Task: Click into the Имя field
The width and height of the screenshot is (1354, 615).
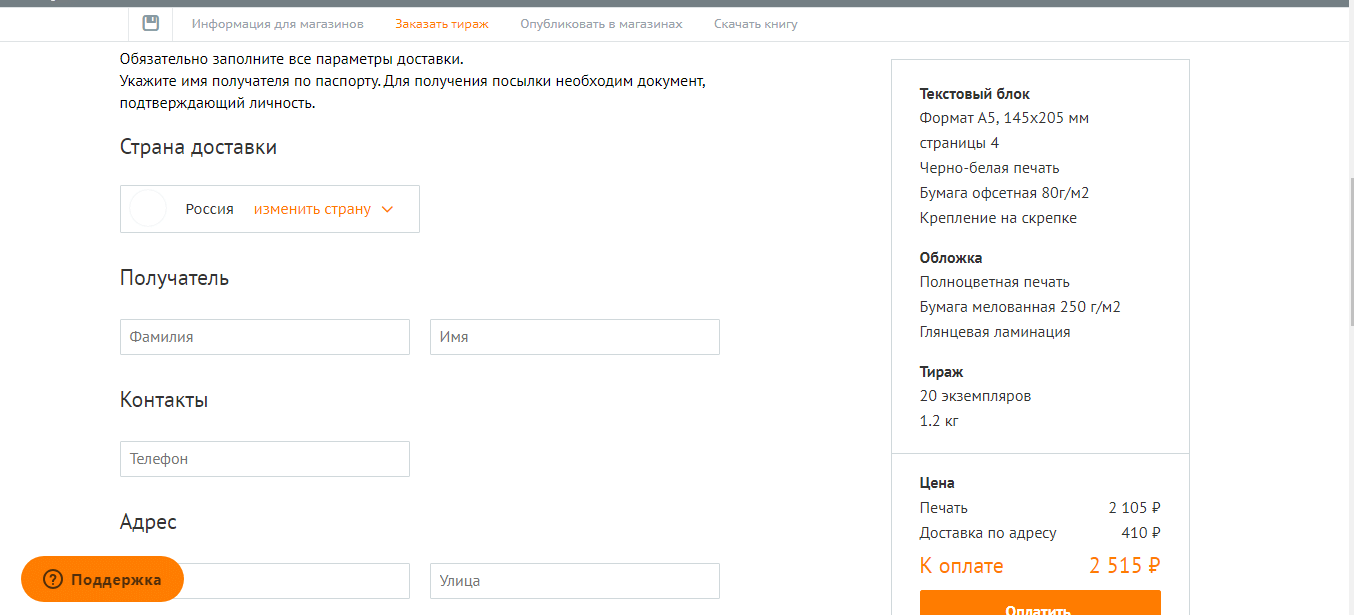Action: (x=574, y=337)
